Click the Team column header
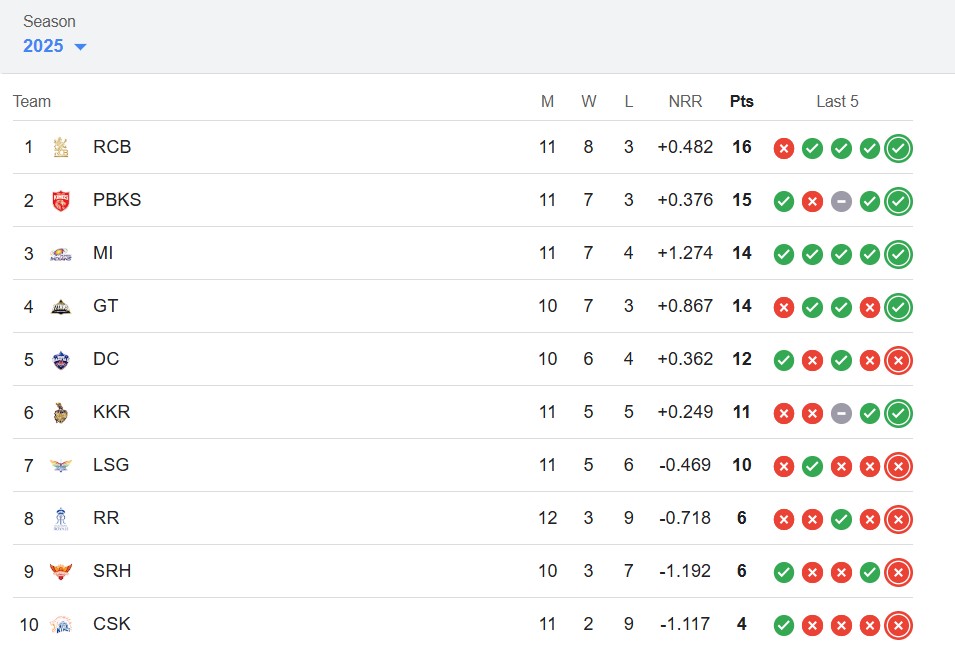955x666 pixels. point(32,101)
